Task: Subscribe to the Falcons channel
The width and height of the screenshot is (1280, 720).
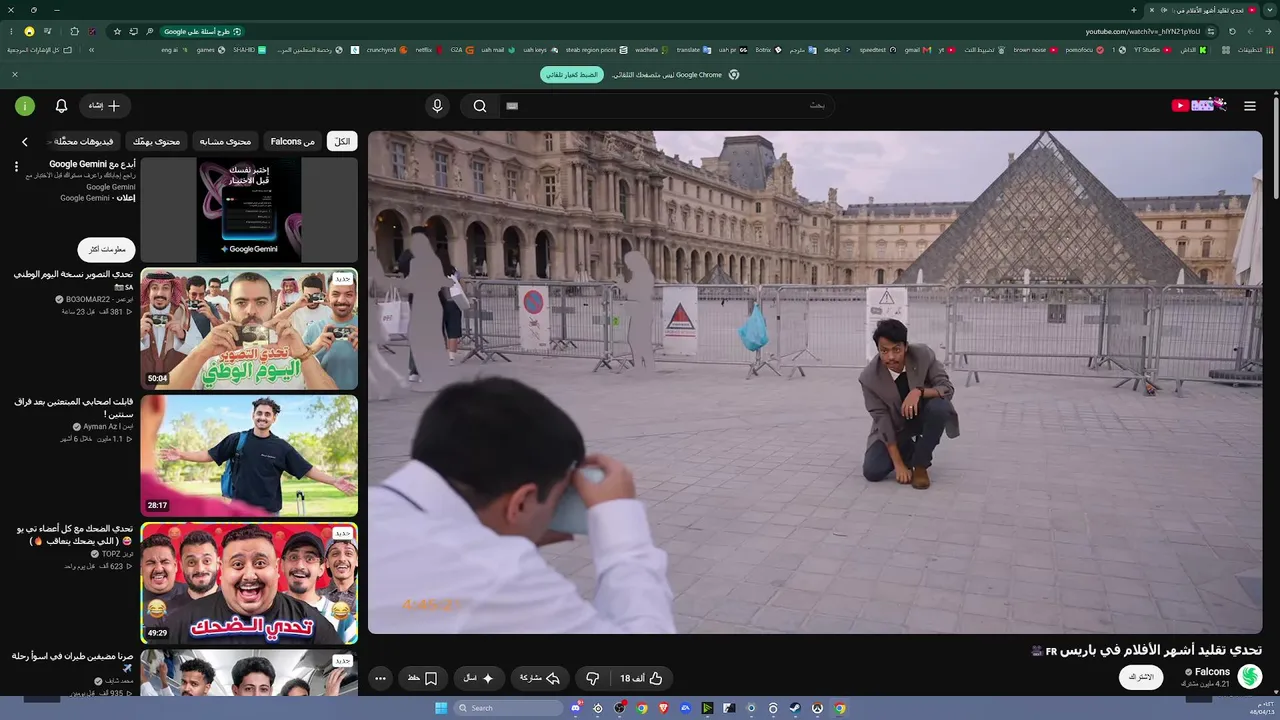Action: tap(1141, 677)
